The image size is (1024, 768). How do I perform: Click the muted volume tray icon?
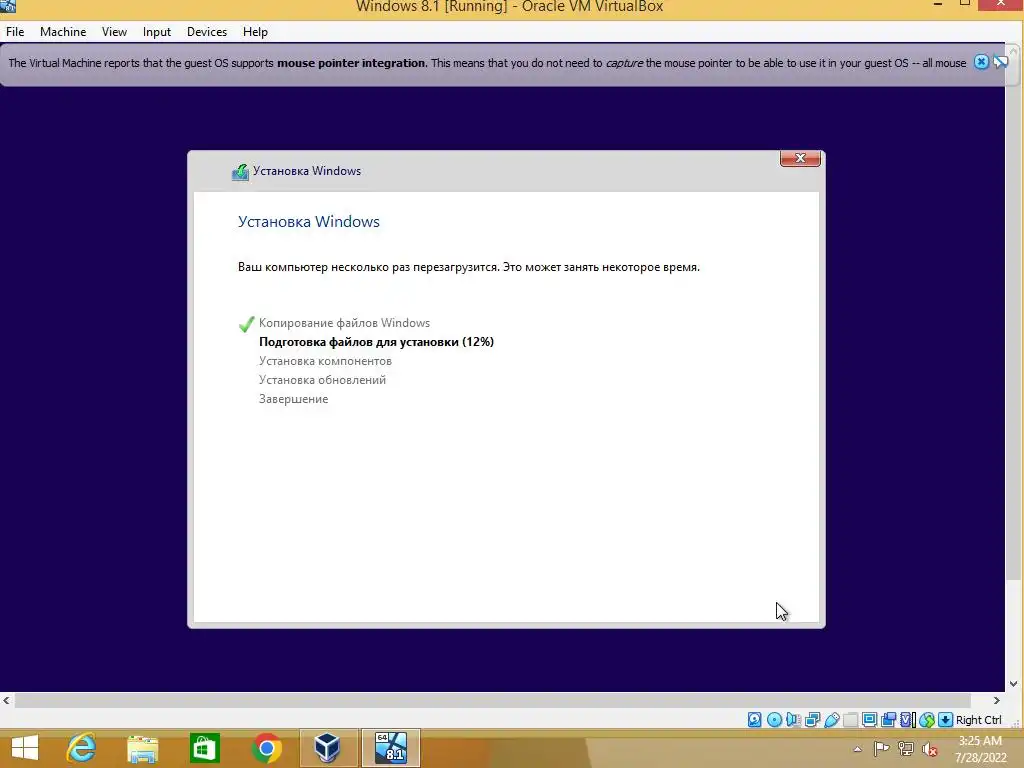[929, 750]
